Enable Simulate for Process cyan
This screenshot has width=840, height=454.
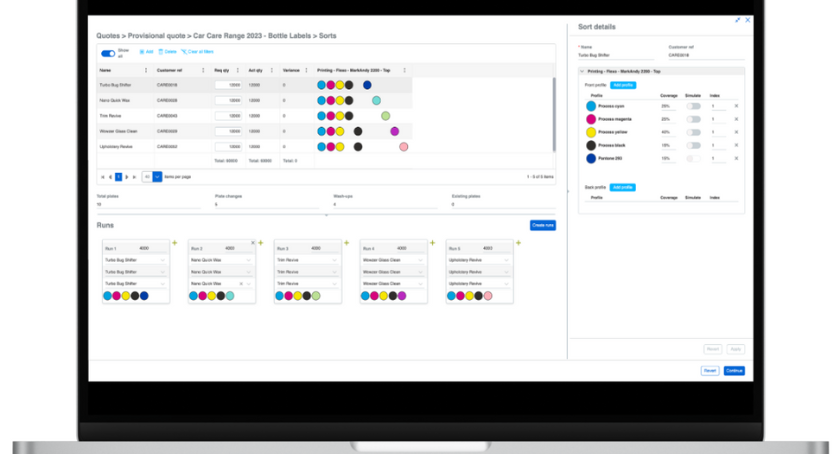(694, 106)
